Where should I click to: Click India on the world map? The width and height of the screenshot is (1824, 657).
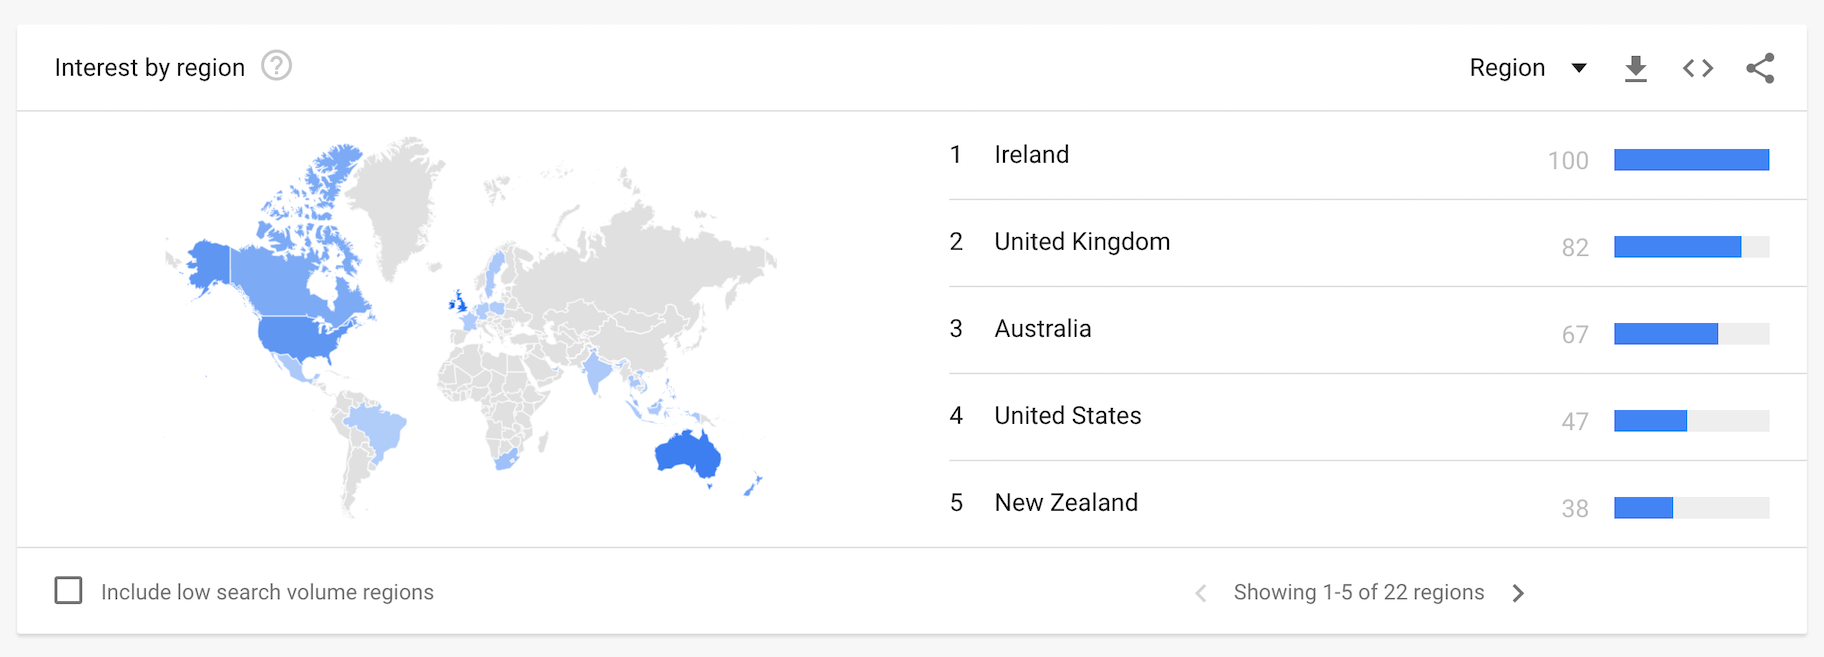coord(596,372)
